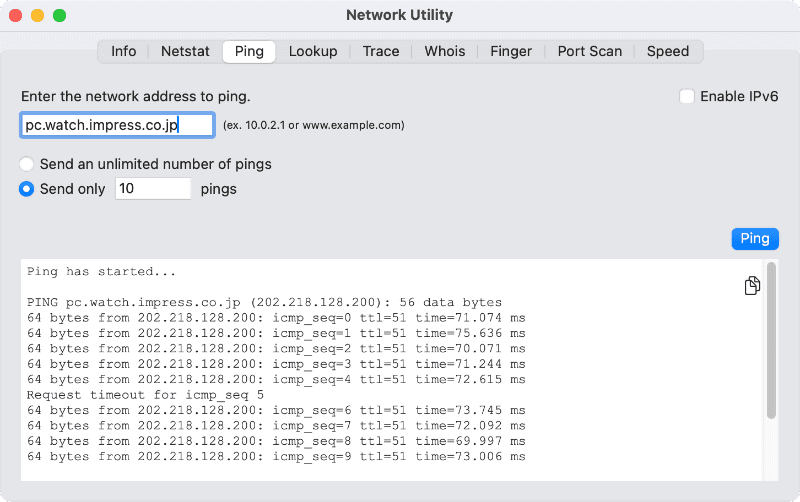Image resolution: width=800 pixels, height=502 pixels.
Task: Open the Finger tab
Action: pyautogui.click(x=511, y=52)
